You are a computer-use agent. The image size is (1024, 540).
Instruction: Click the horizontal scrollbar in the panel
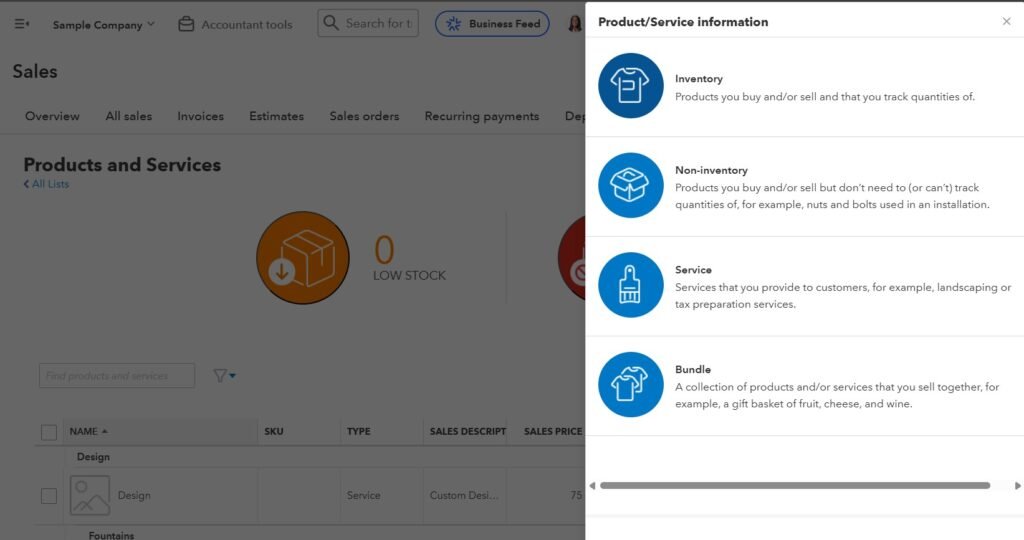795,486
